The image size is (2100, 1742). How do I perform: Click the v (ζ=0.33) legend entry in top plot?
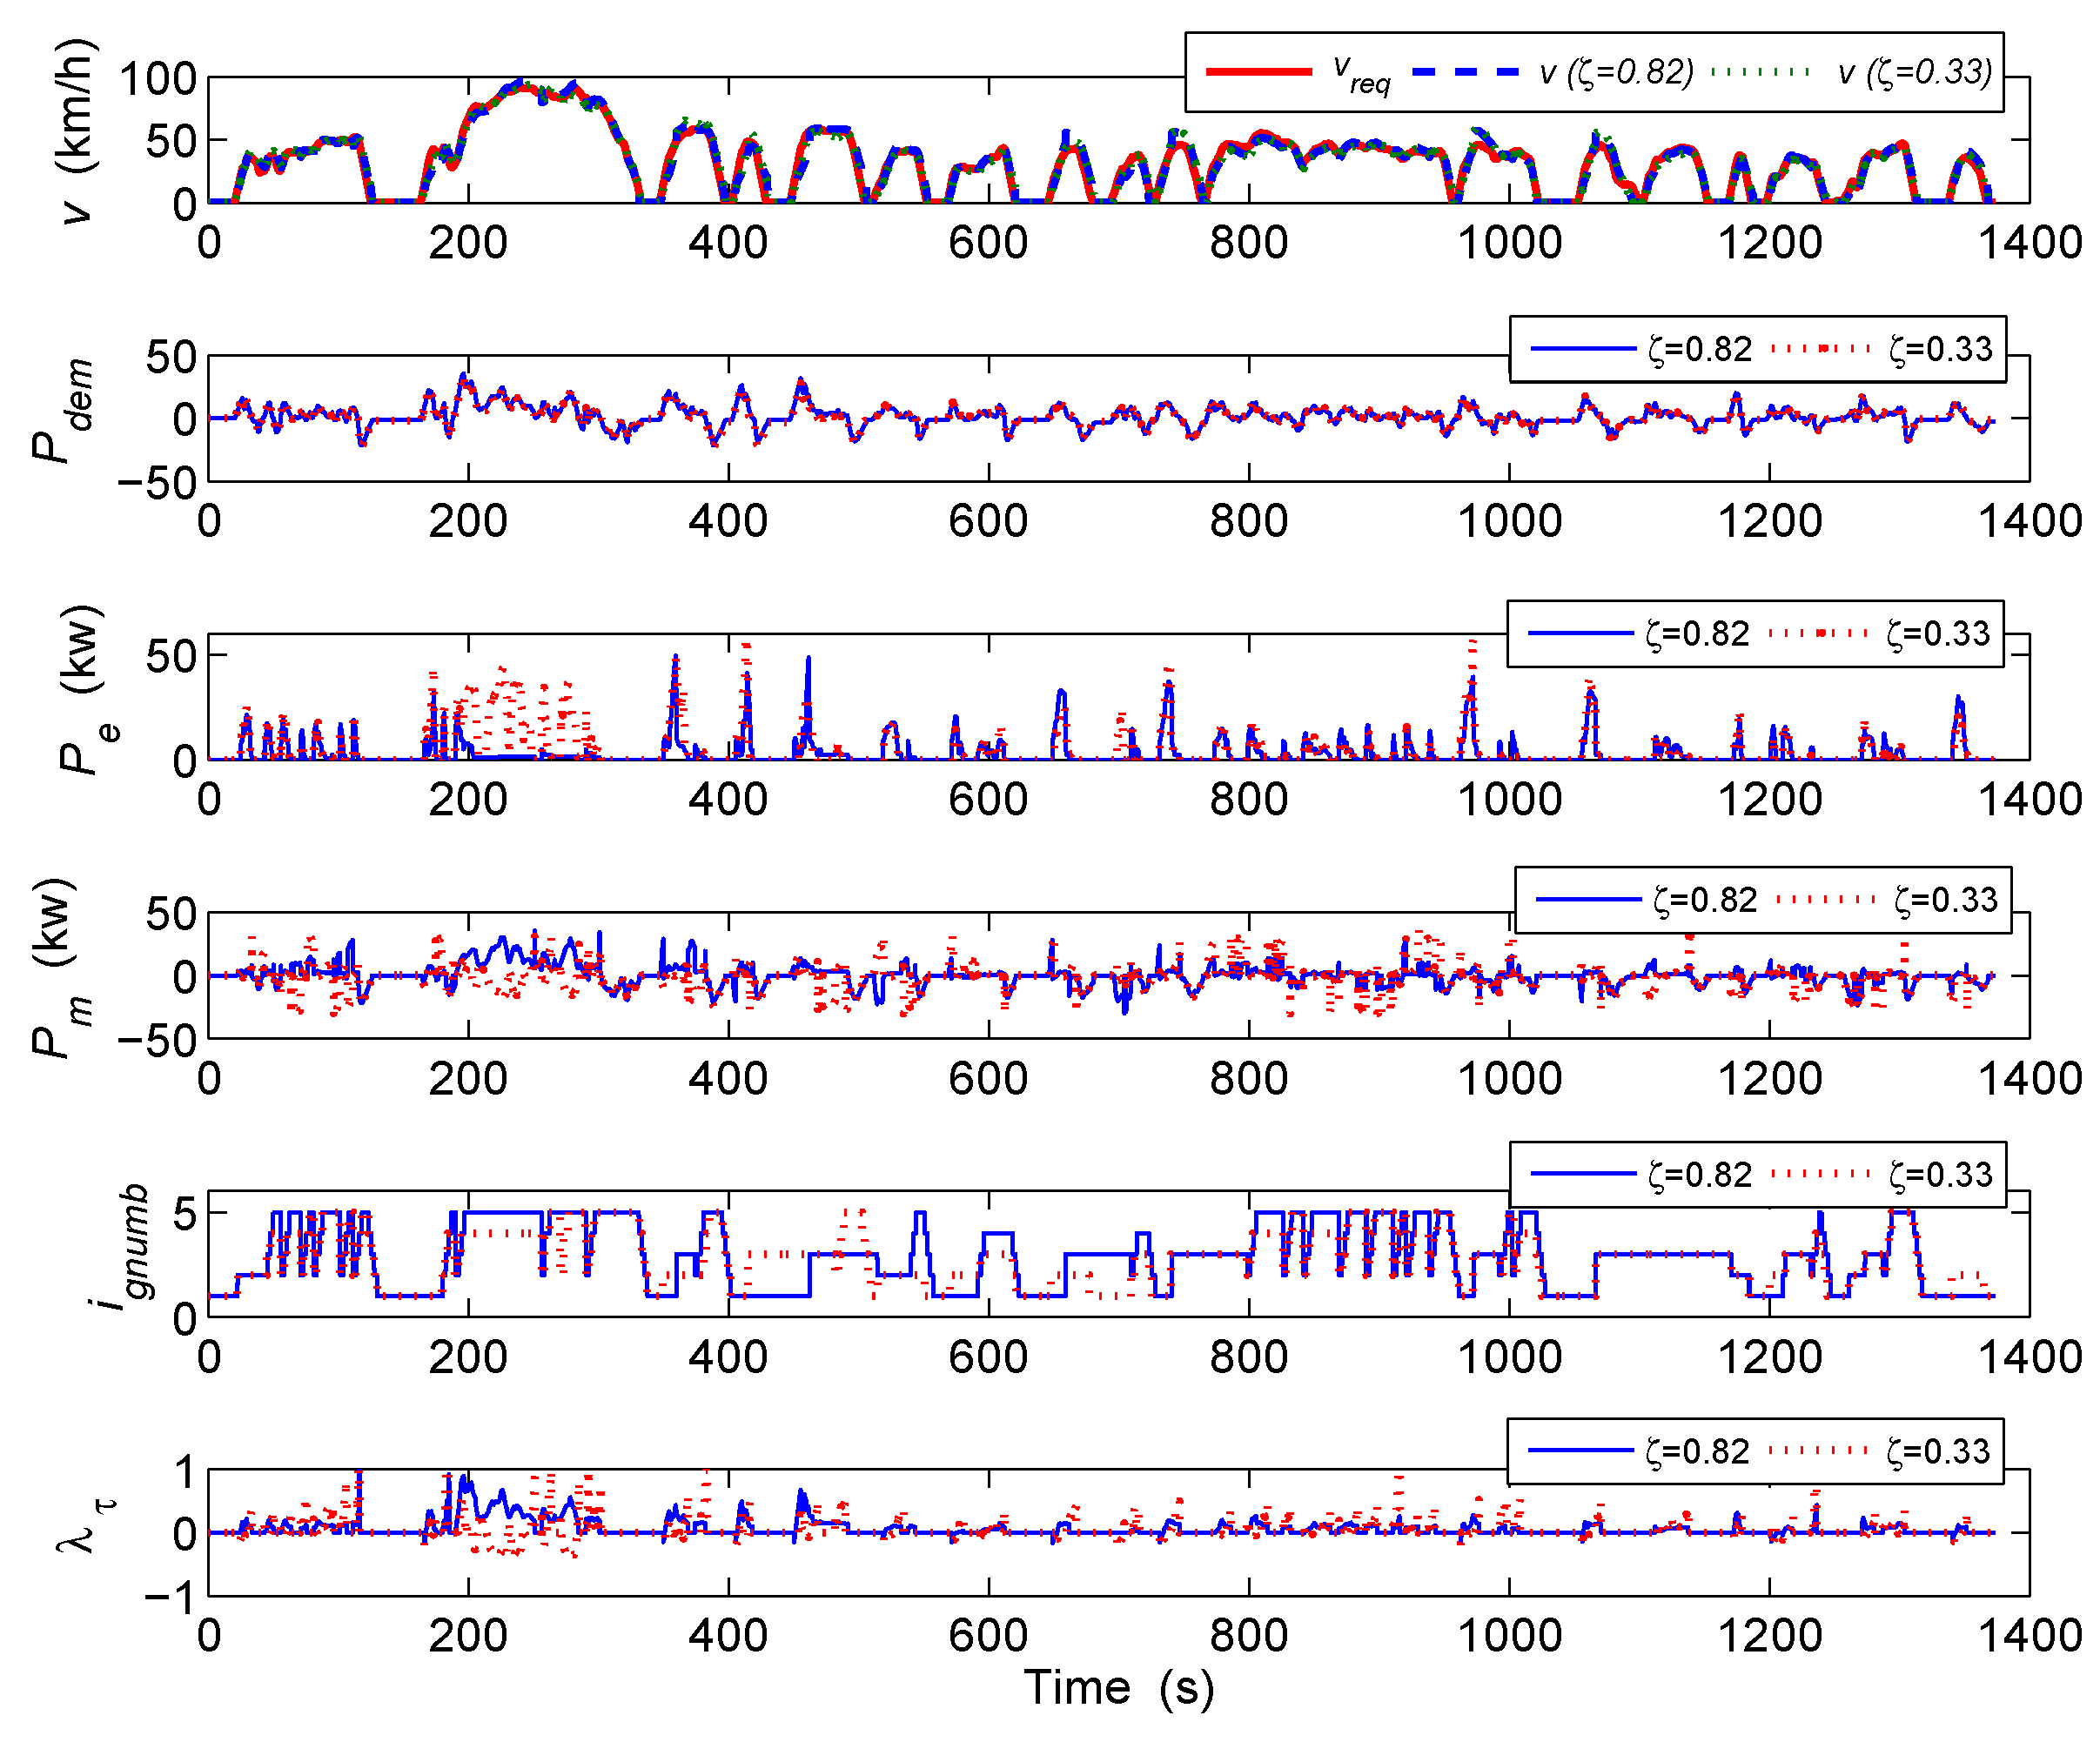point(1915,72)
